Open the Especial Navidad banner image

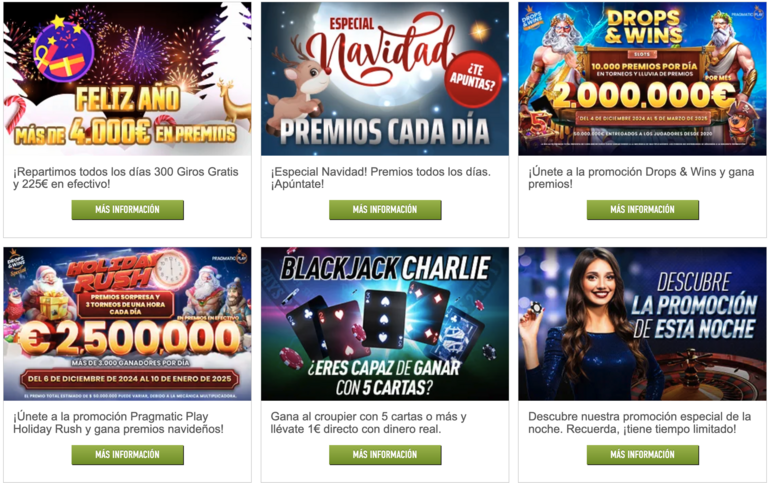385,79
